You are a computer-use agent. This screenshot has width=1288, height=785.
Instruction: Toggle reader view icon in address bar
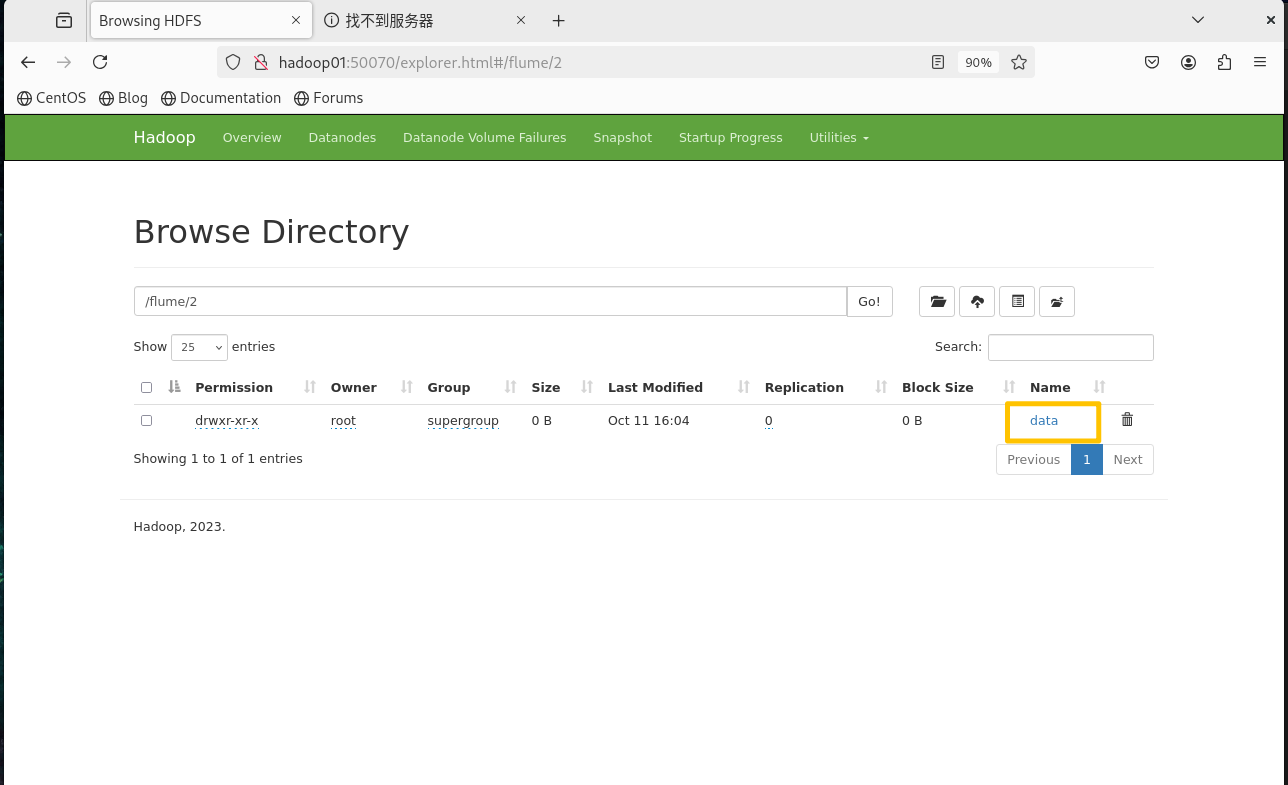coord(938,62)
